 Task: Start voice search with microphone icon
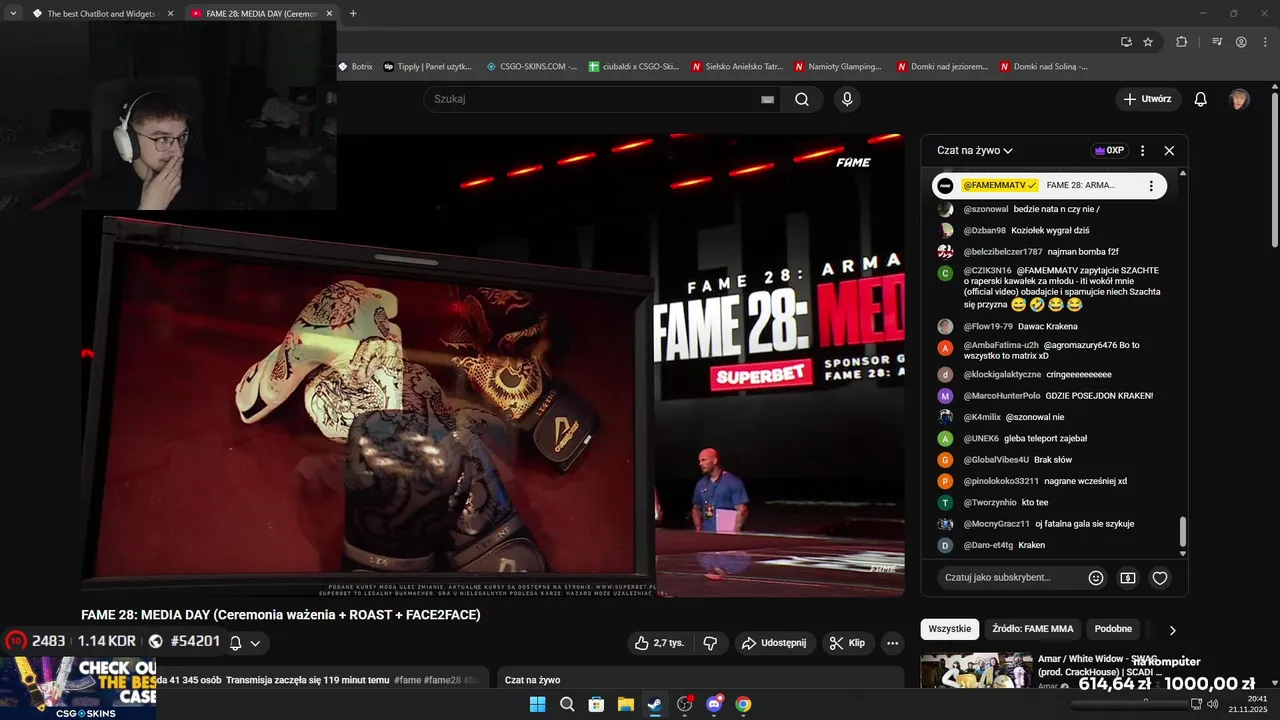coord(847,99)
